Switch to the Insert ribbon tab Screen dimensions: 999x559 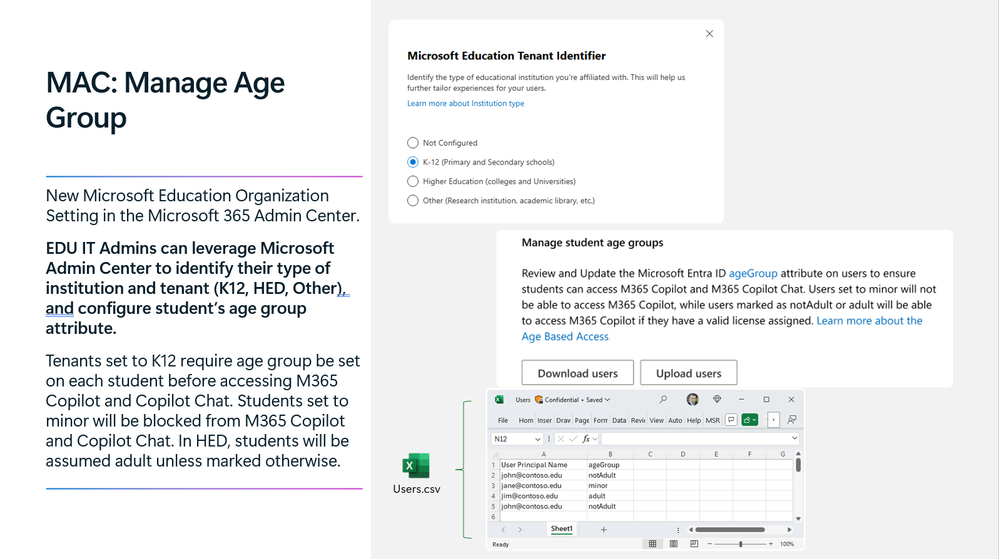click(x=544, y=420)
